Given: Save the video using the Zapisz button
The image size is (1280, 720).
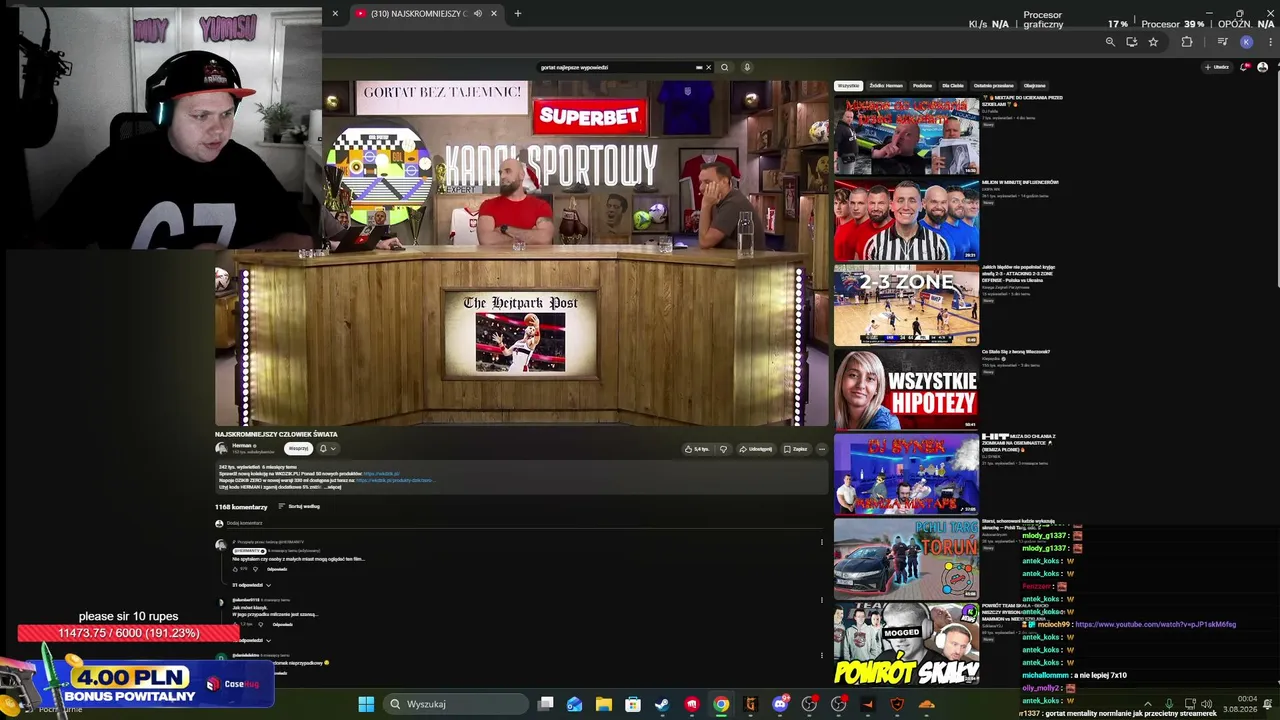Looking at the screenshot, I should tap(795, 449).
